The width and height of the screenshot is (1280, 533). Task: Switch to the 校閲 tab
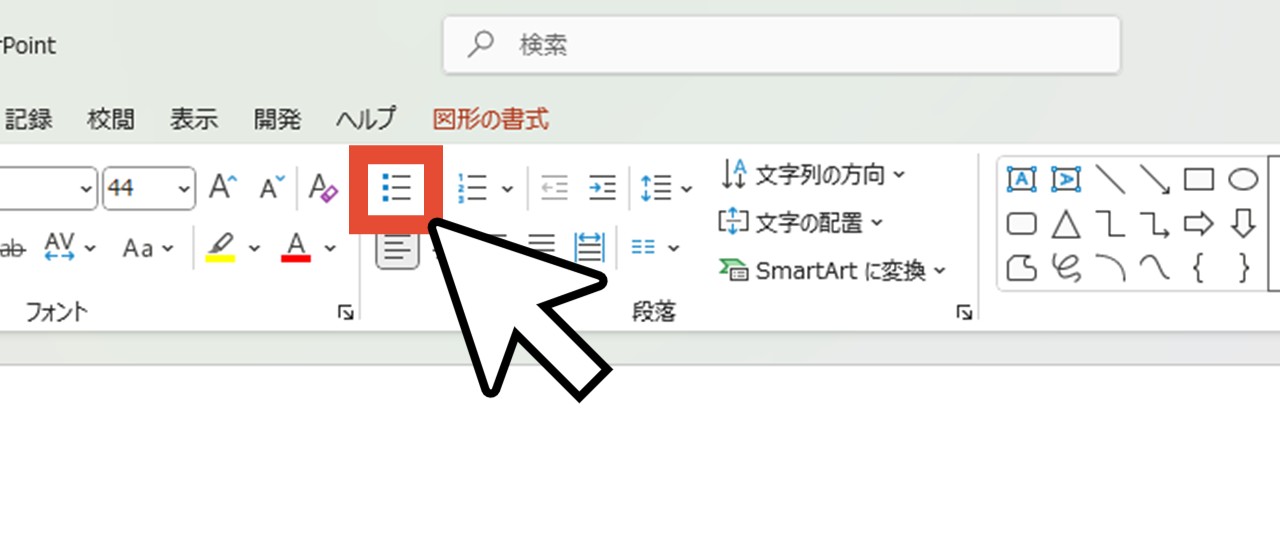[110, 119]
